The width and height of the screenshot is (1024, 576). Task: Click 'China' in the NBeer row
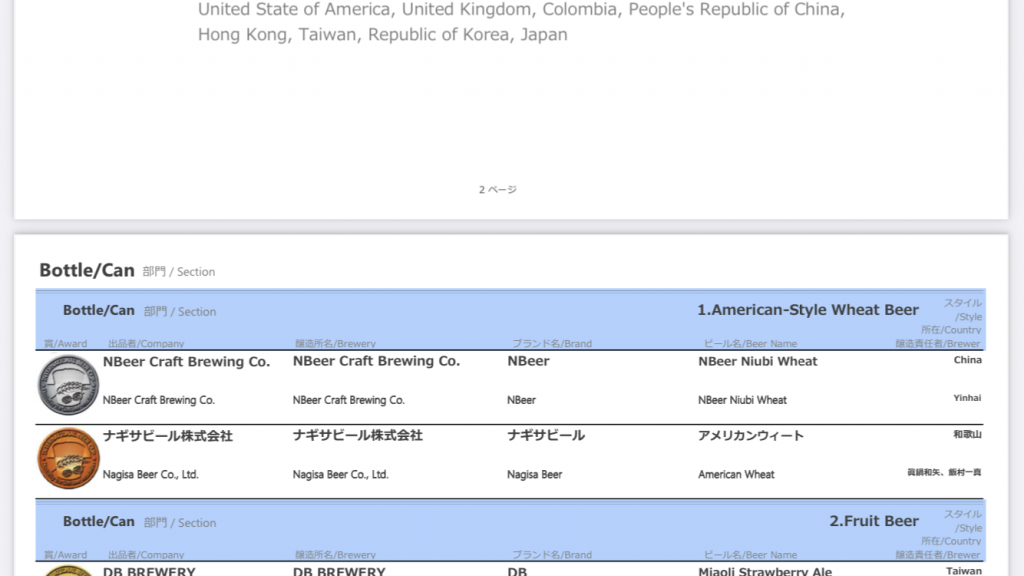(x=967, y=360)
